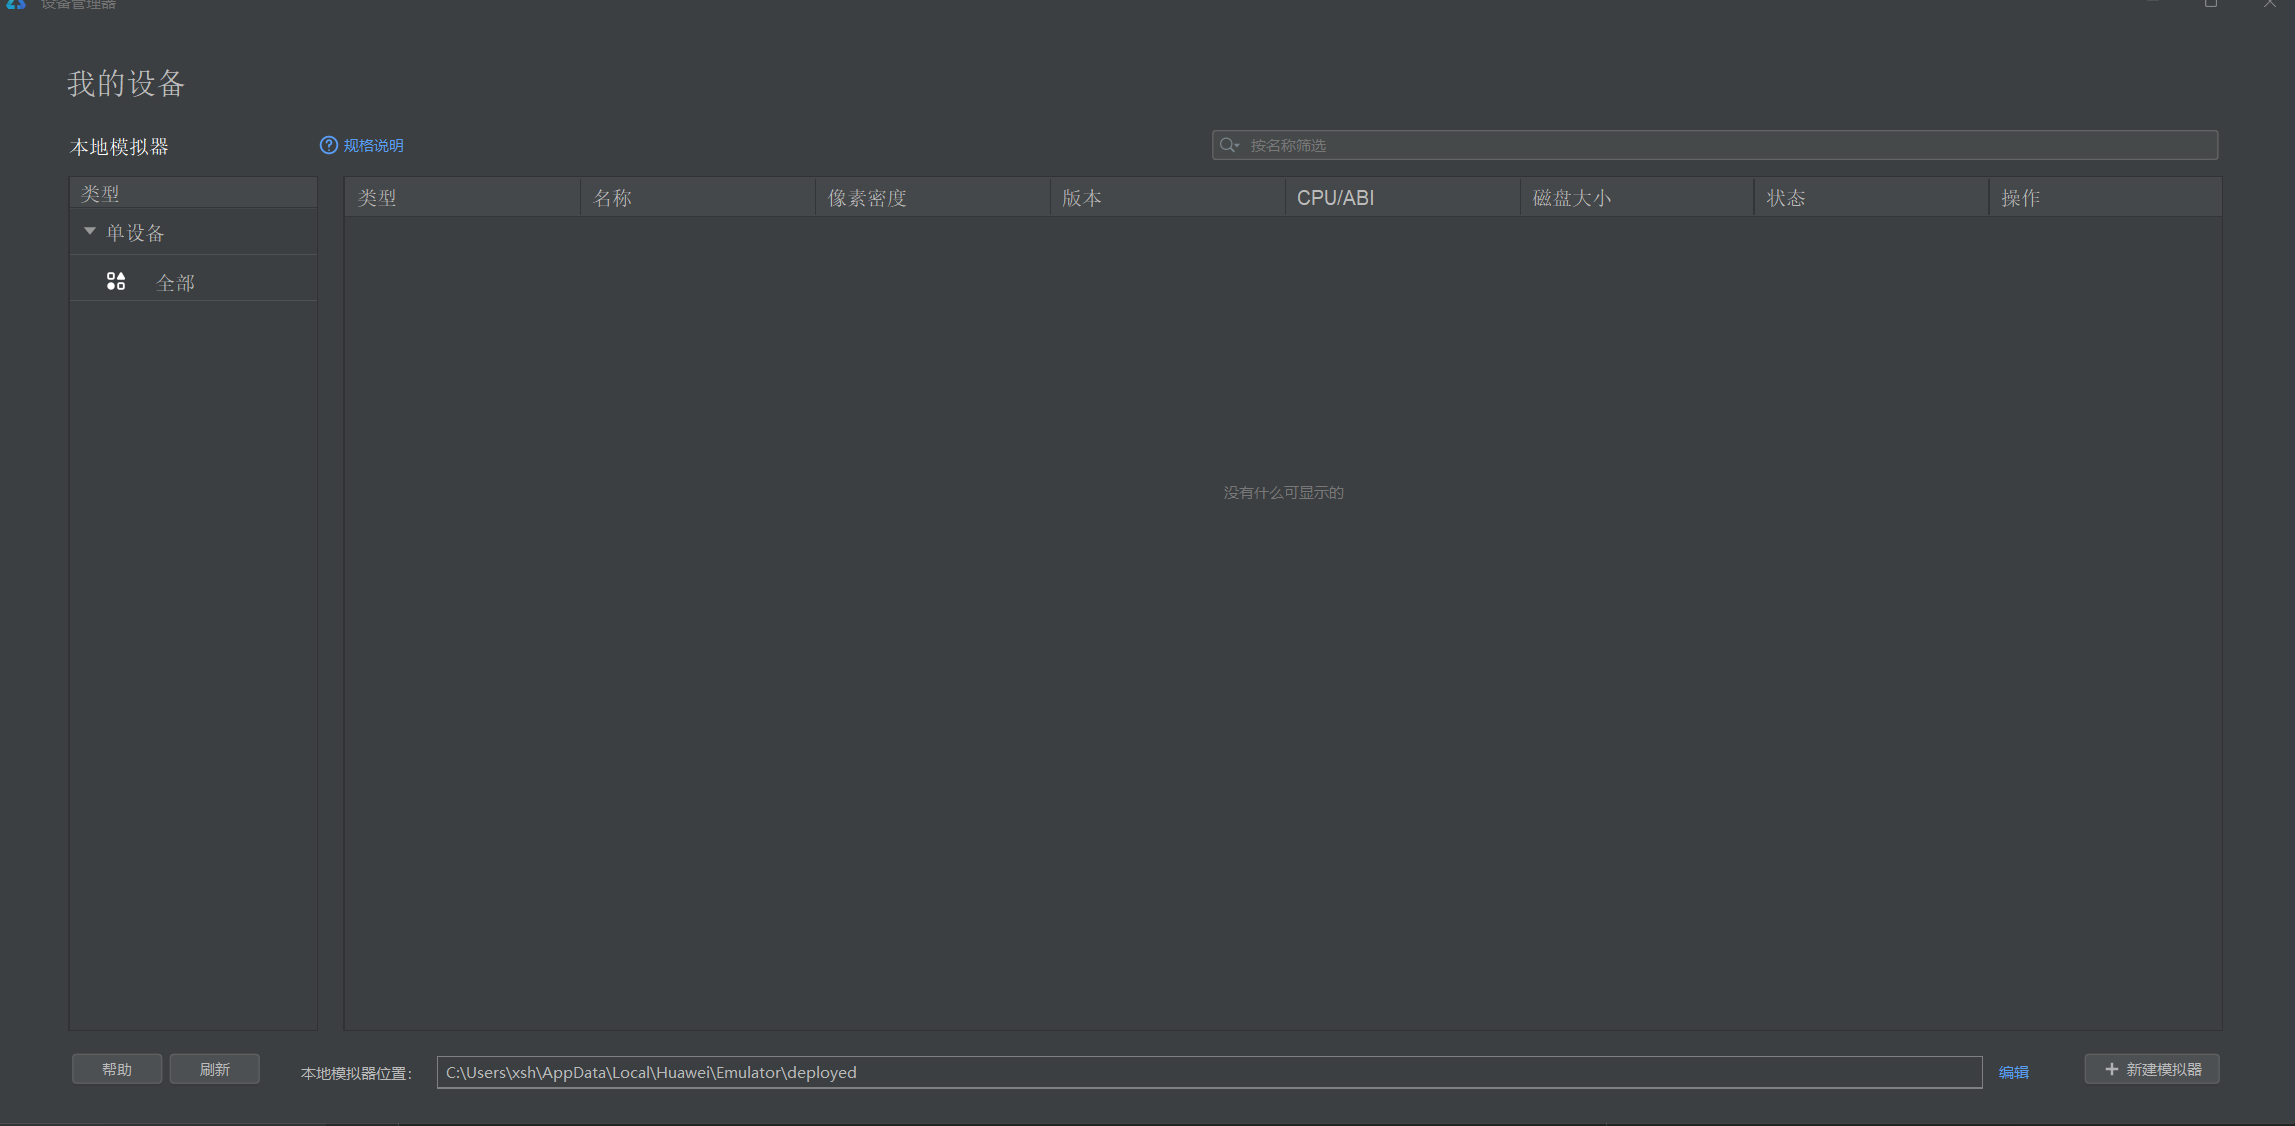Open the 规格说明 help link

373,146
